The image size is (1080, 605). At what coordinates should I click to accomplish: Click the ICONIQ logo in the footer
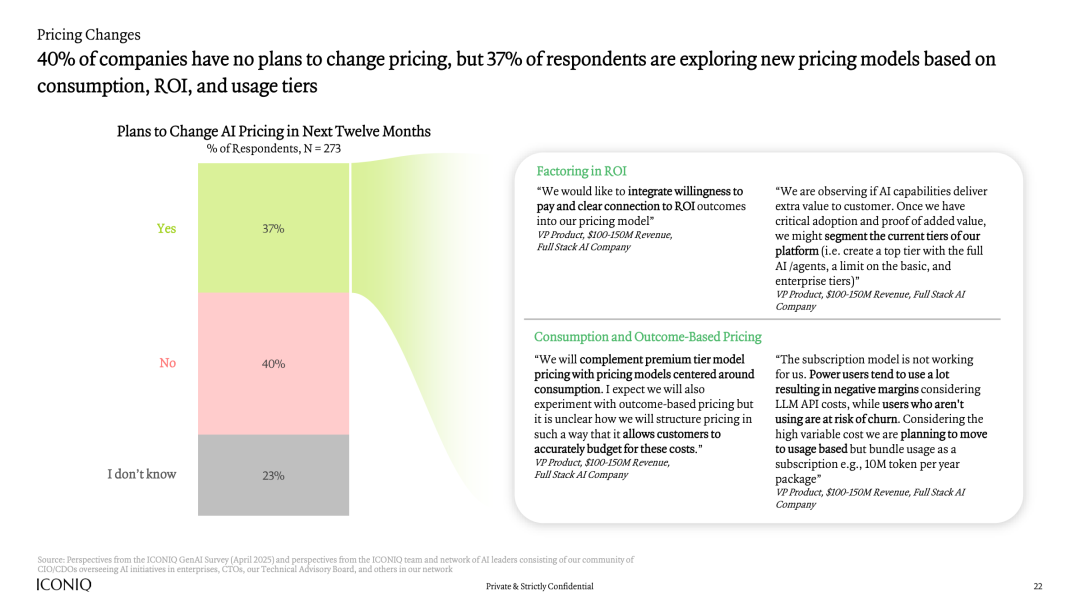63,585
